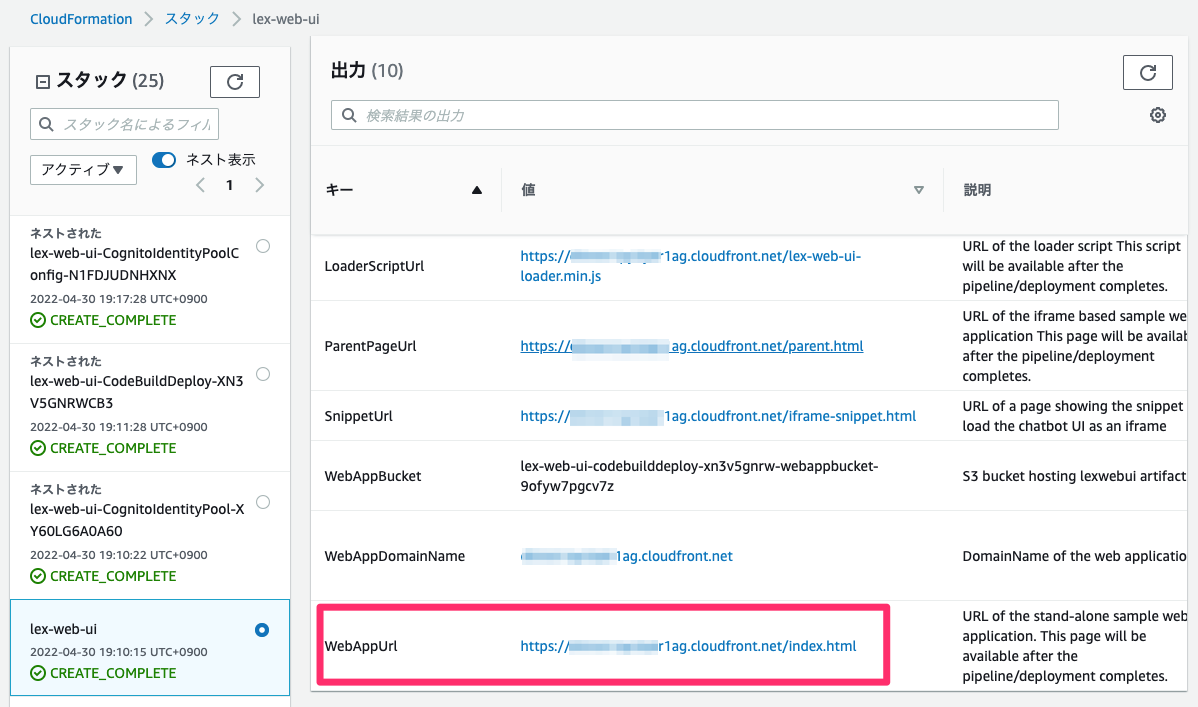The width and height of the screenshot is (1198, 707).
Task: Click the CREATE_COMPLETE status icon for lex-web-ui
Action: 38,673
